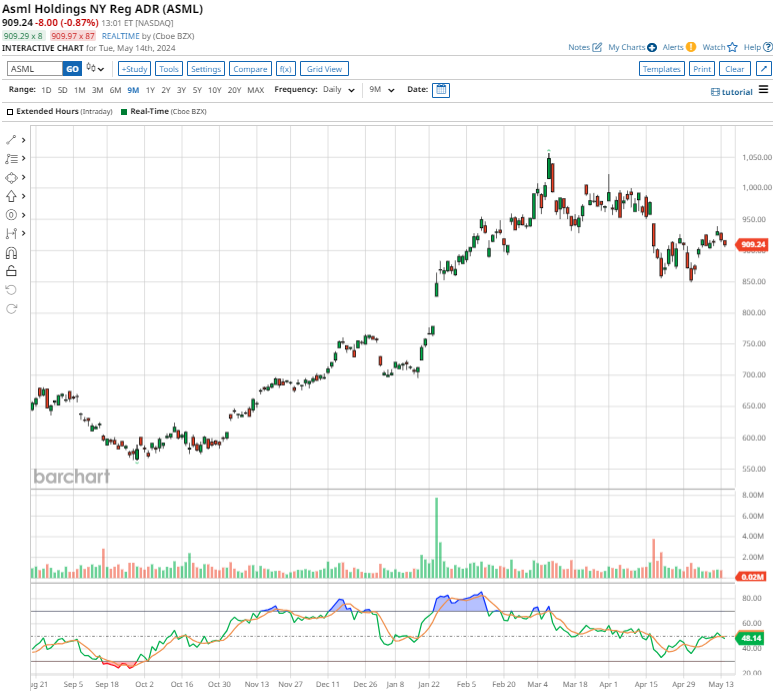This screenshot has height=696, width=773.
Task: Select the 1Y range option
Action: [151, 90]
